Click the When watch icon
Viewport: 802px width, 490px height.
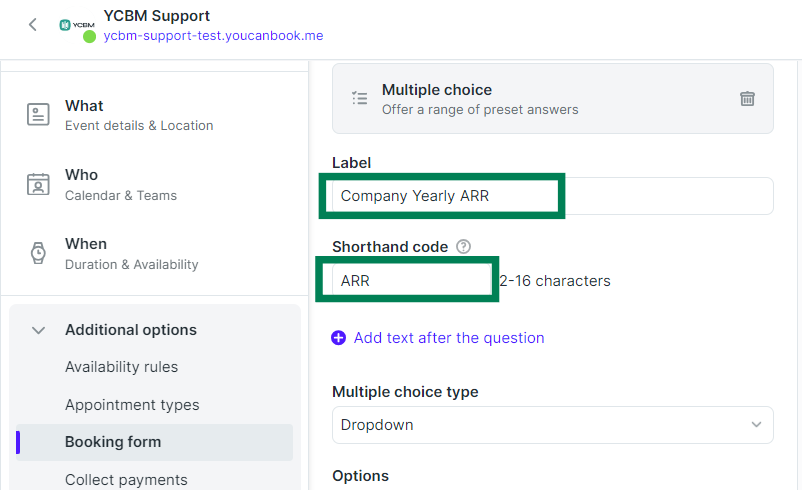tap(38, 253)
